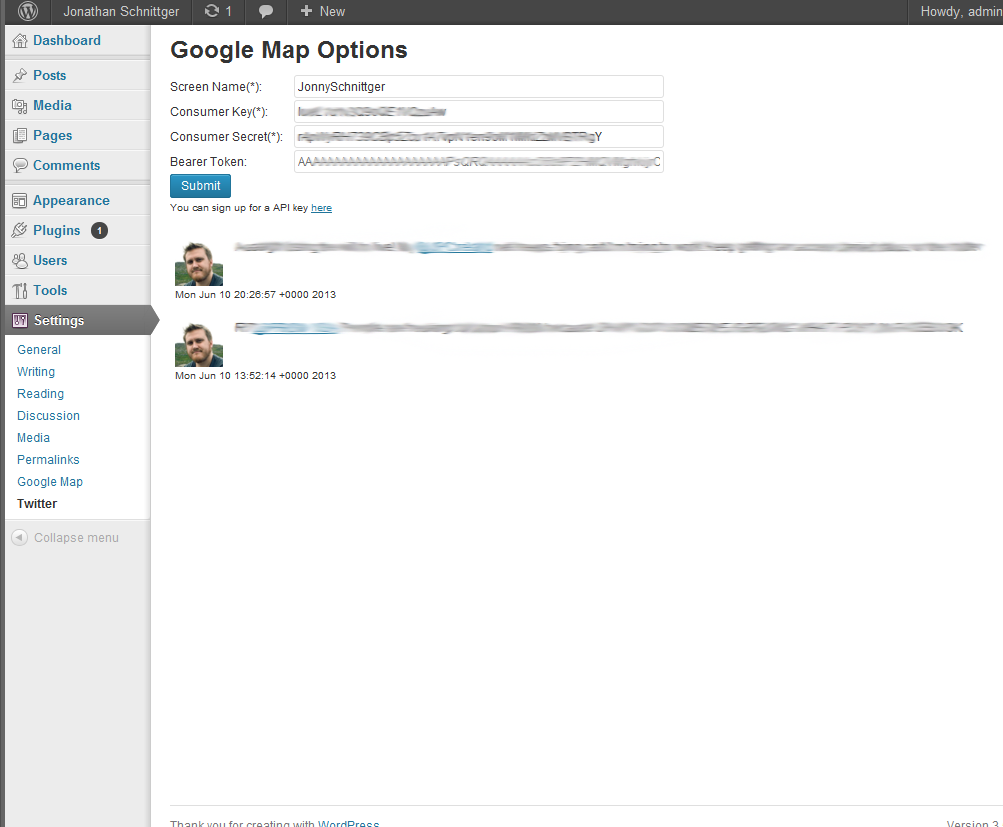Go to Writing settings
The image size is (1003, 827).
pyautogui.click(x=36, y=372)
